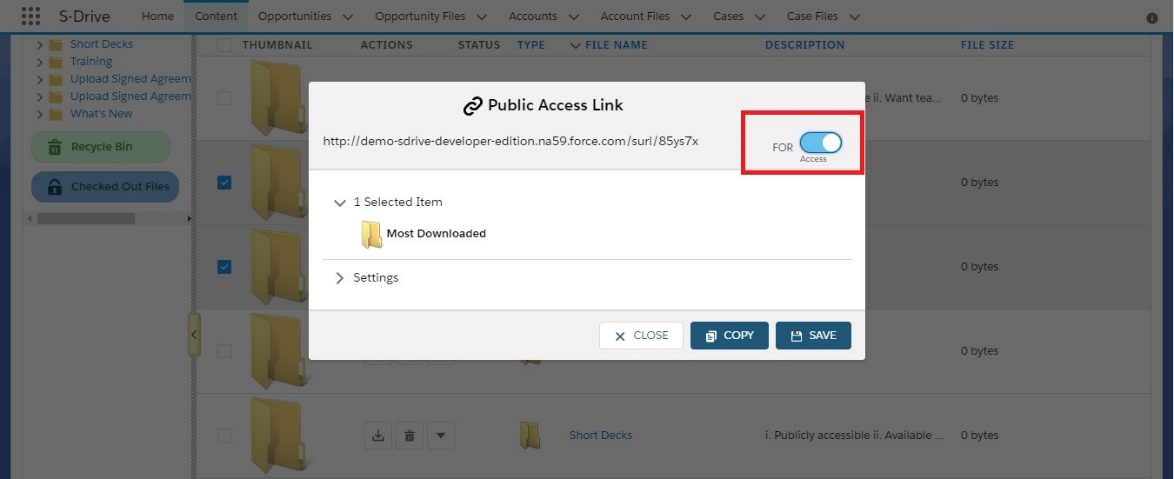The width and height of the screenshot is (1174, 479).
Task: Click the Most Downloaded folder icon in the dialog
Action: [x=371, y=234]
